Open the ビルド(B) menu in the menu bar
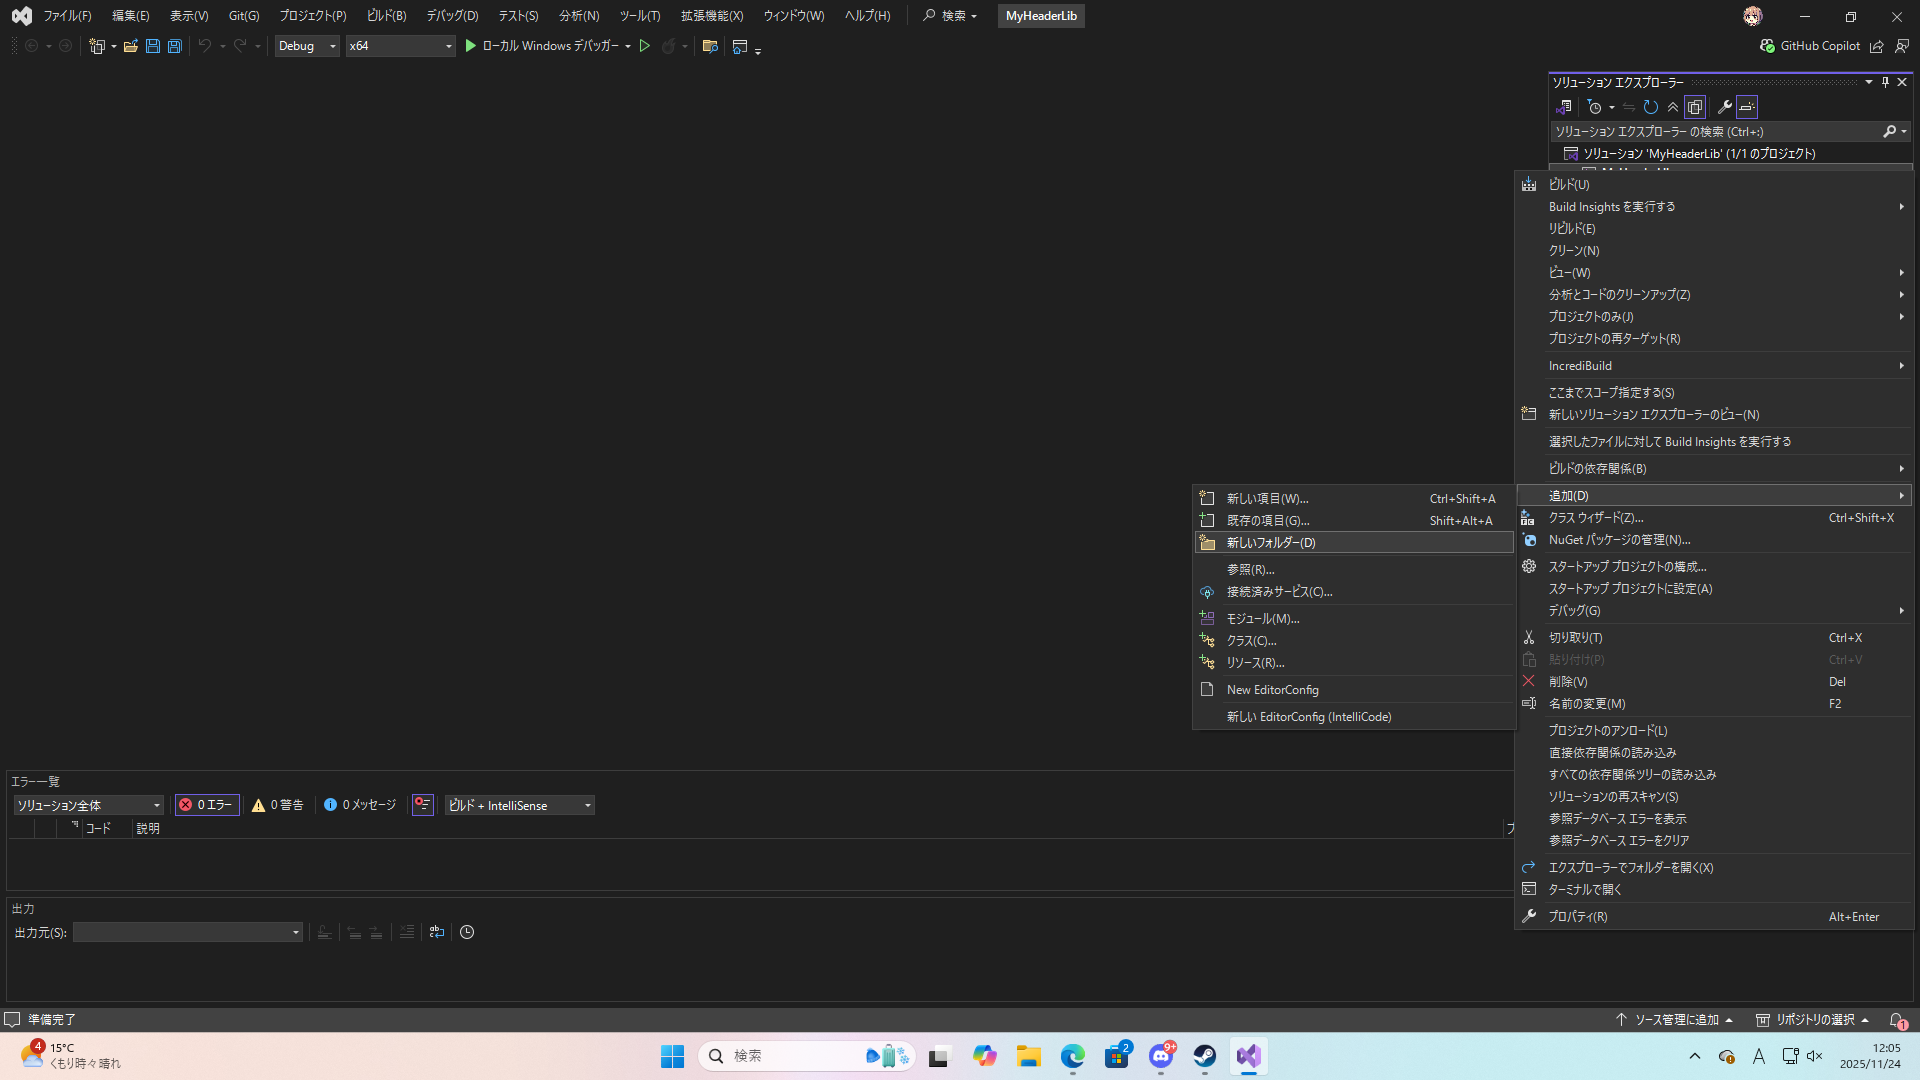 pos(386,16)
